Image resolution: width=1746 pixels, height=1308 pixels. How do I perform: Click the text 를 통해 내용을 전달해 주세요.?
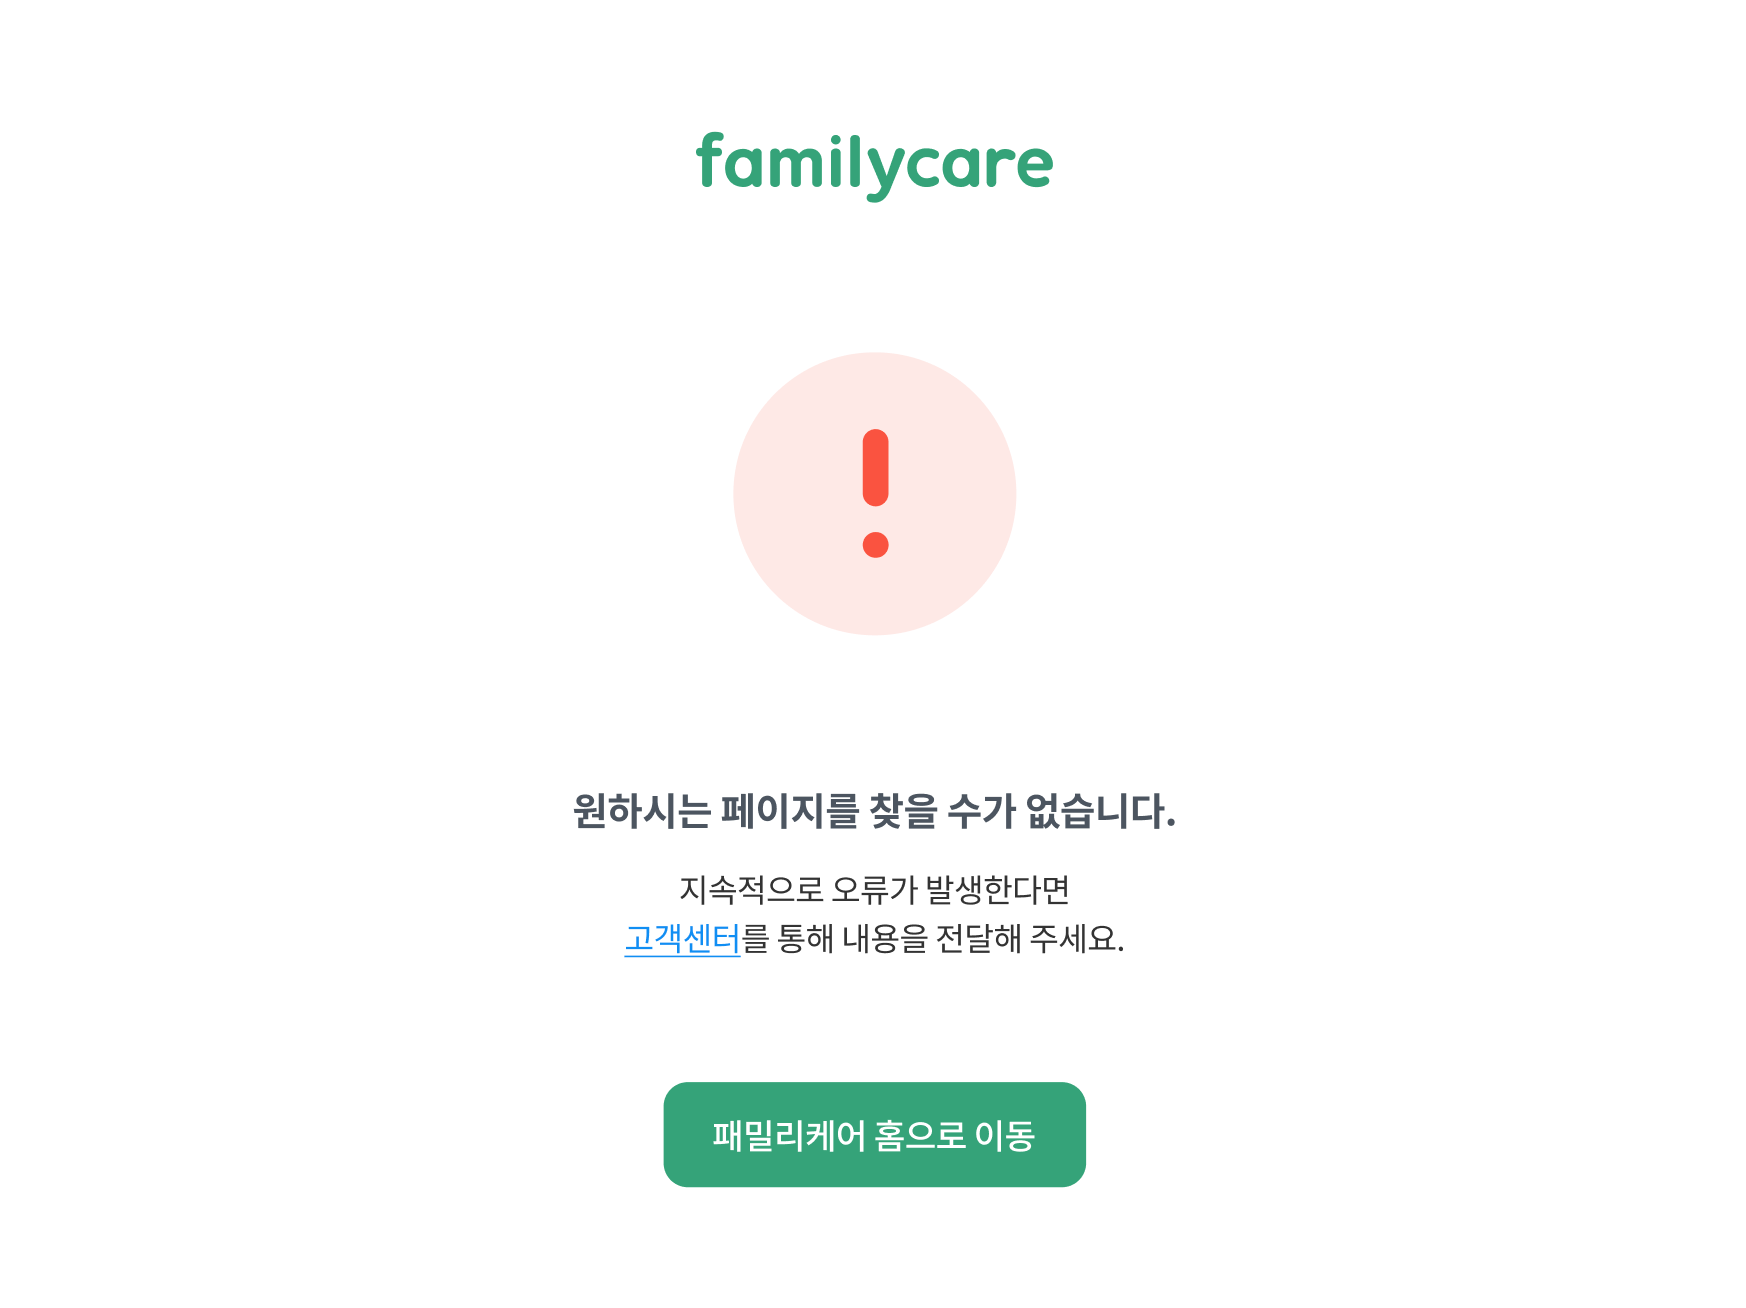[933, 938]
